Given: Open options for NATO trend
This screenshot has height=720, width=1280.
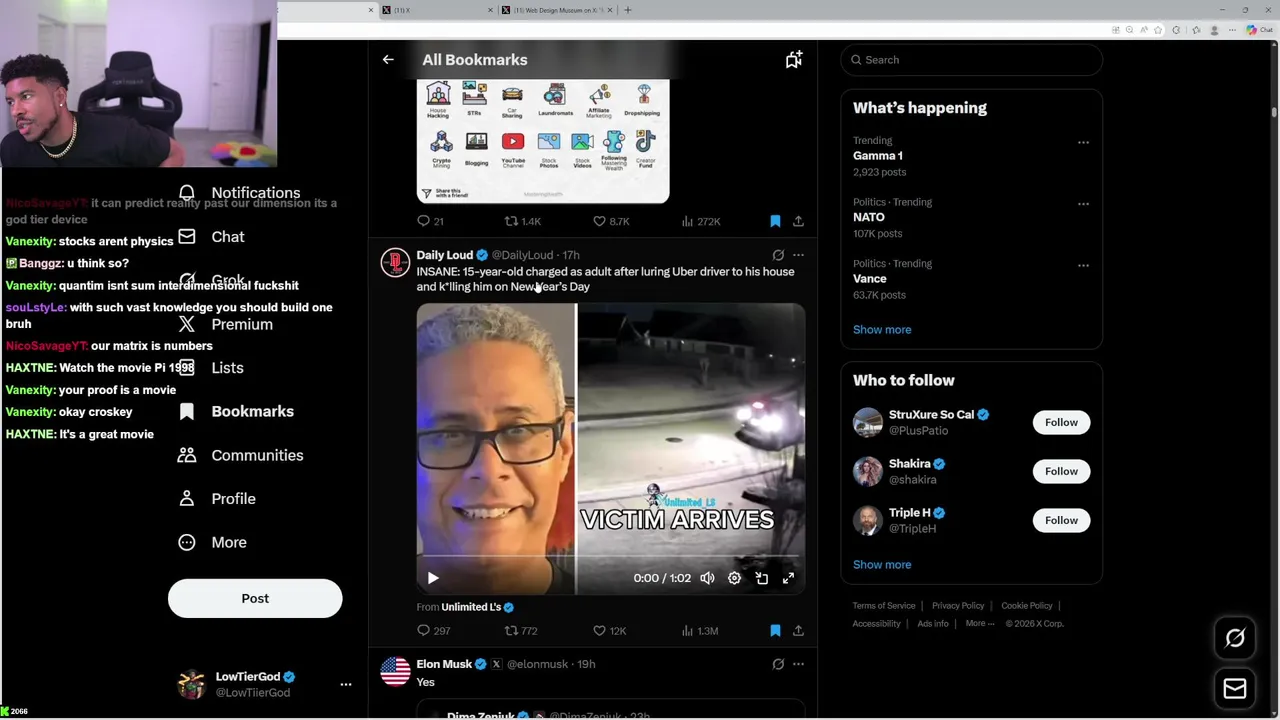Looking at the screenshot, I should pyautogui.click(x=1083, y=203).
